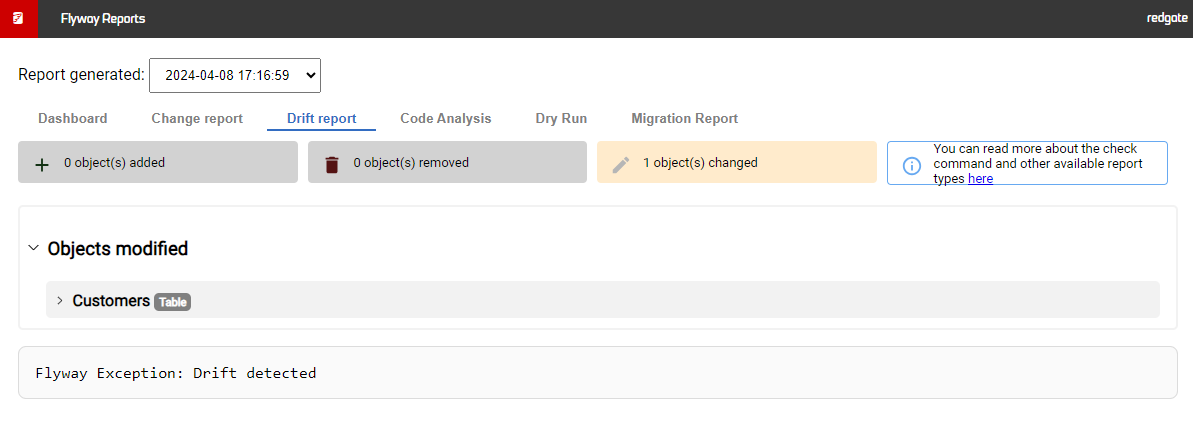Viewport: 1193px width, 422px height.
Task: Open the Report generated date dropdown
Action: coord(235,75)
